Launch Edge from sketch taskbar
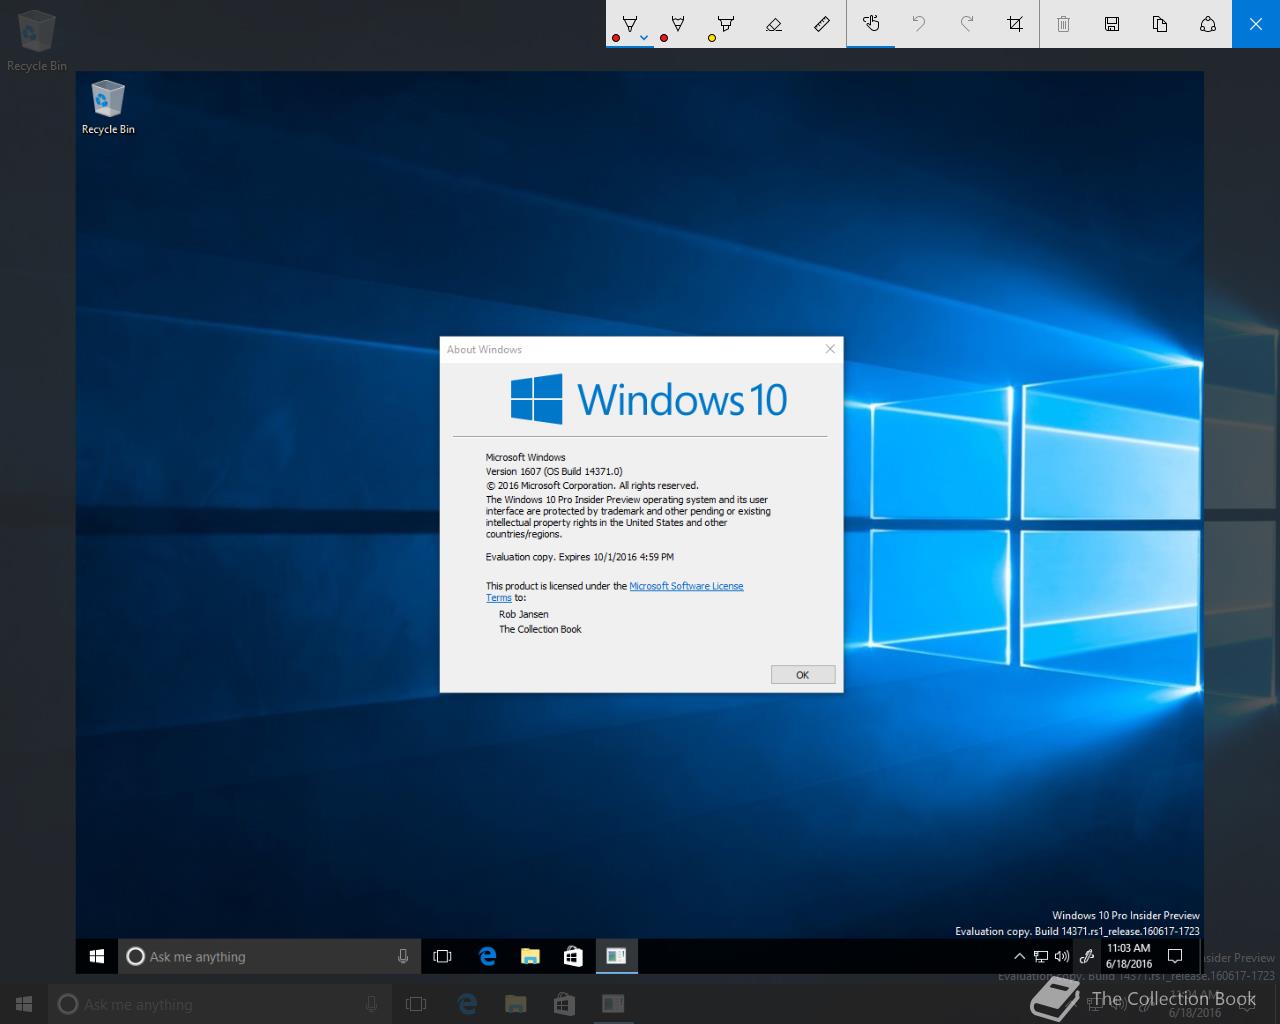The height and width of the screenshot is (1024, 1280). (x=487, y=956)
